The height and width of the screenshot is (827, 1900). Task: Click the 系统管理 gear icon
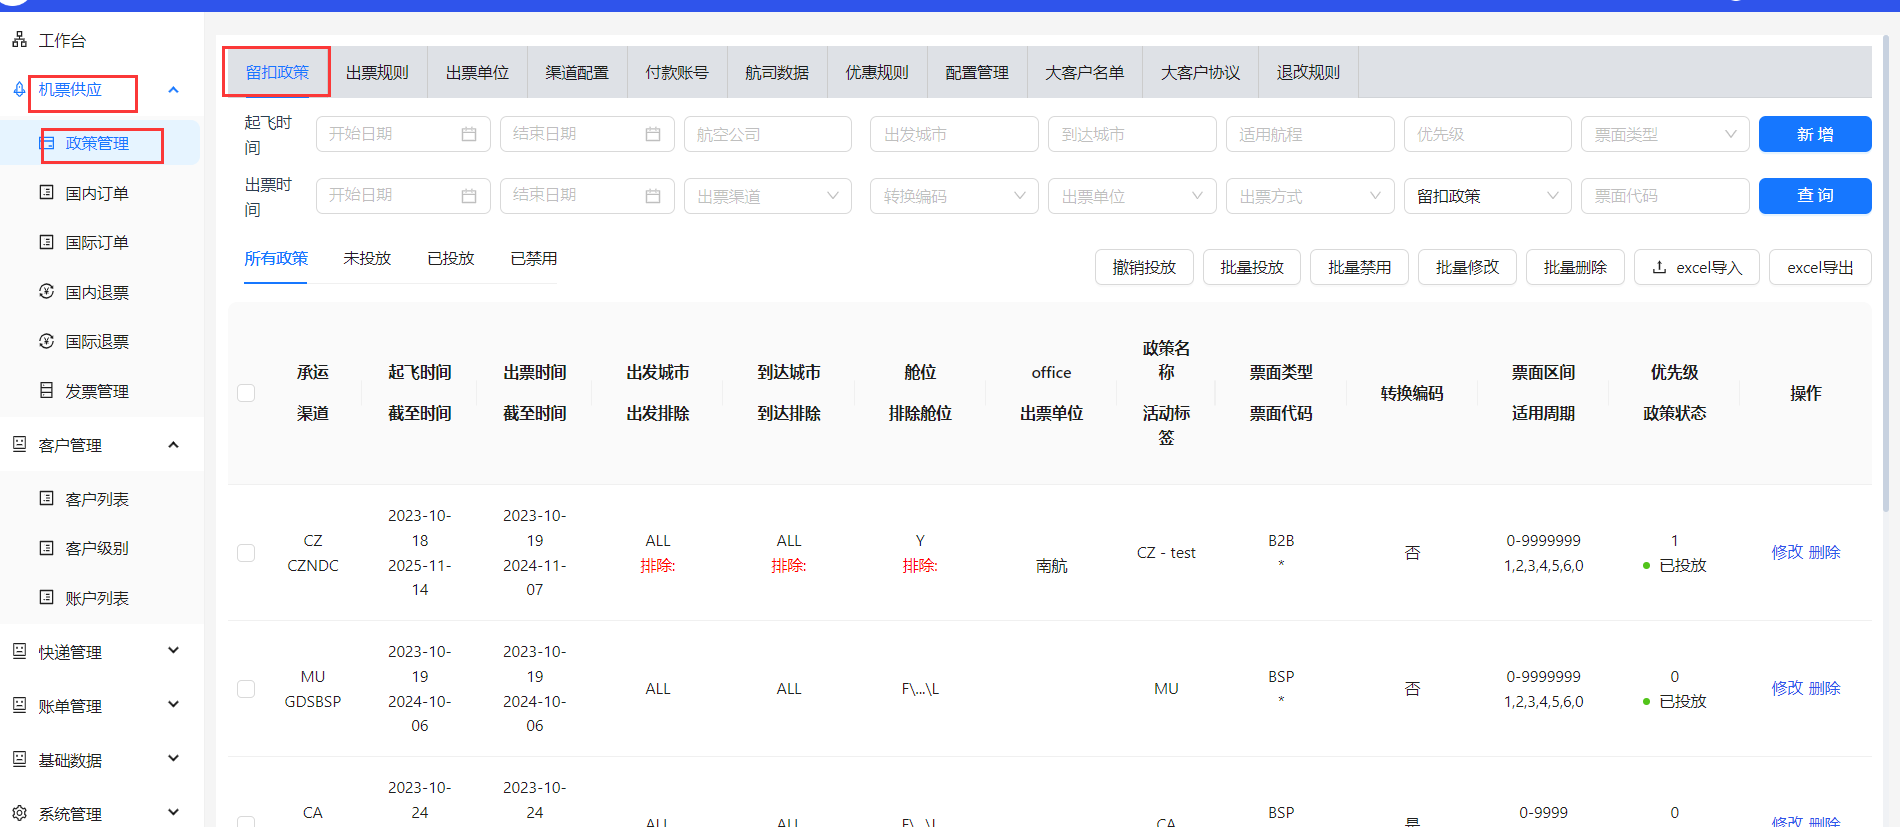pyautogui.click(x=19, y=813)
